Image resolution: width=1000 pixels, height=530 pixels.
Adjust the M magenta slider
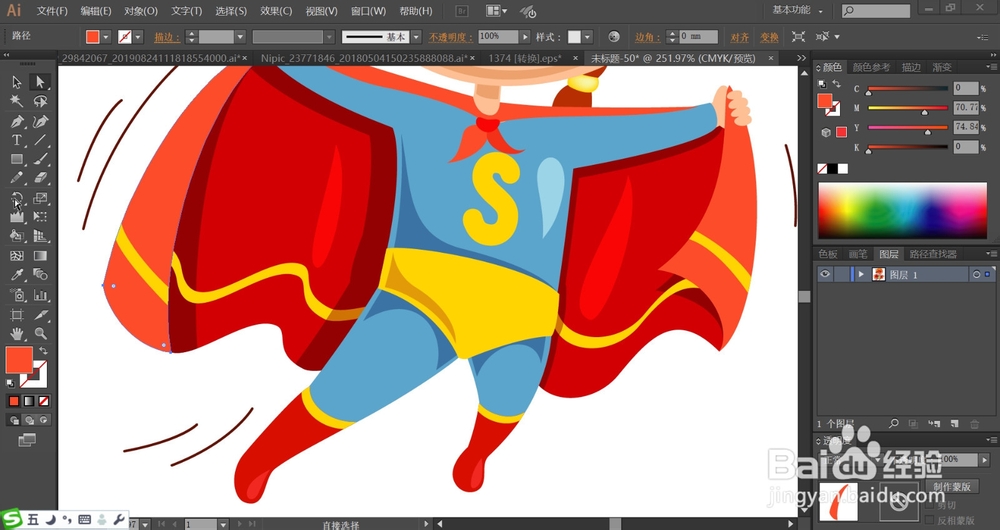(x=925, y=112)
